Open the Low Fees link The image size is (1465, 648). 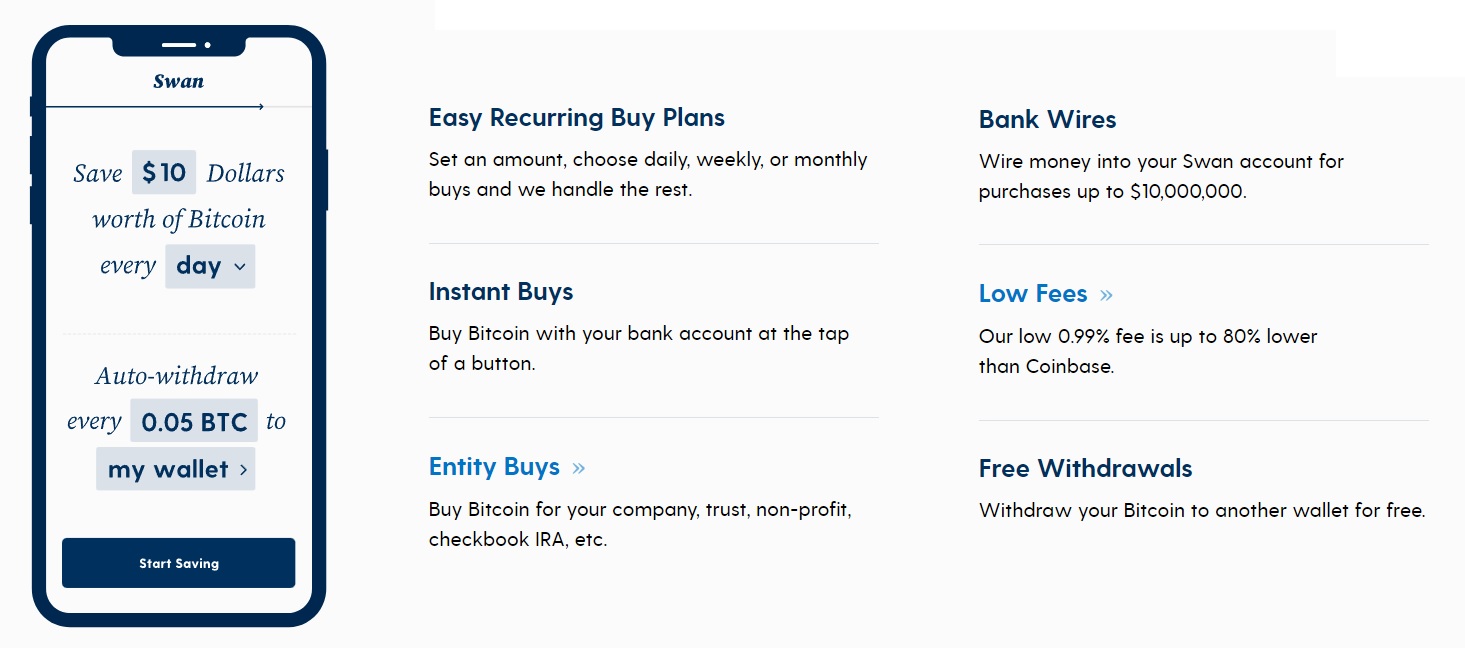point(1033,294)
